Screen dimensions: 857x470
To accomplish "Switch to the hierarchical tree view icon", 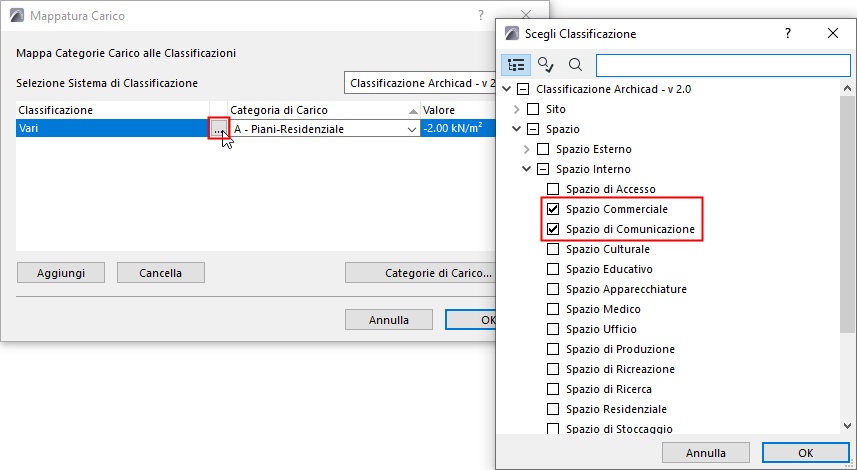I will [517, 65].
